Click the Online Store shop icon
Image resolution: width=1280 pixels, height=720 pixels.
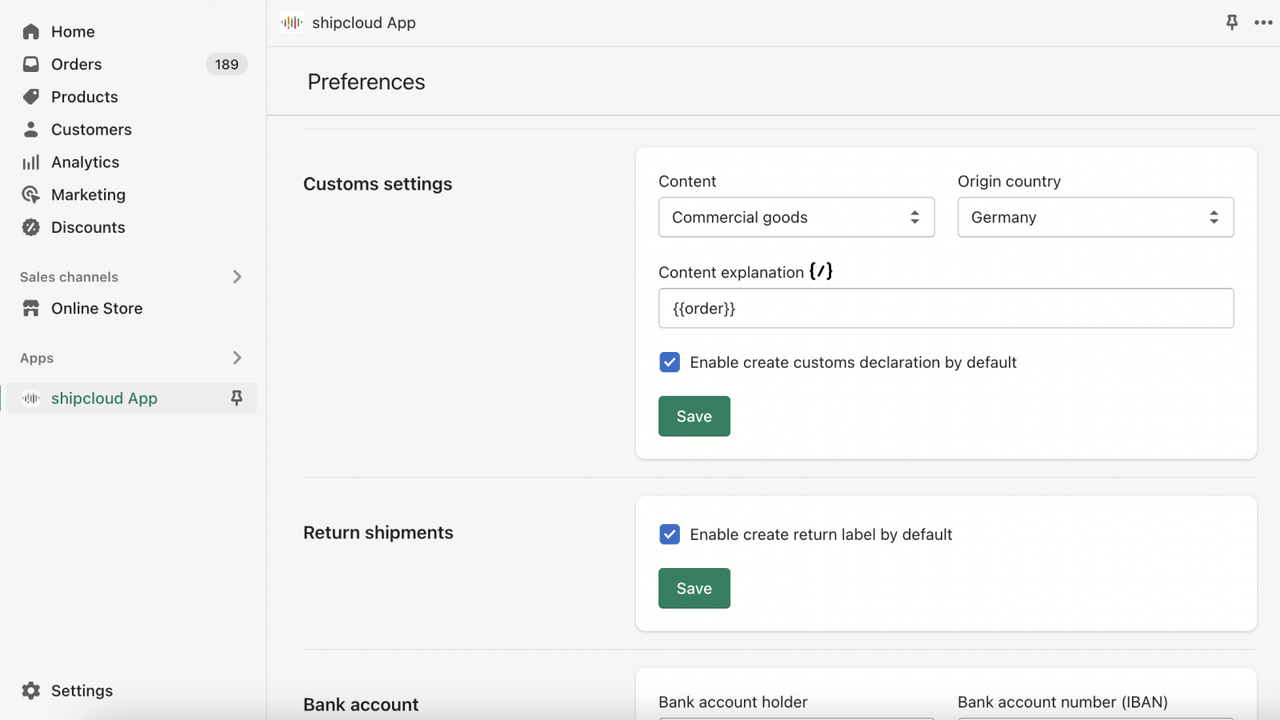point(31,308)
